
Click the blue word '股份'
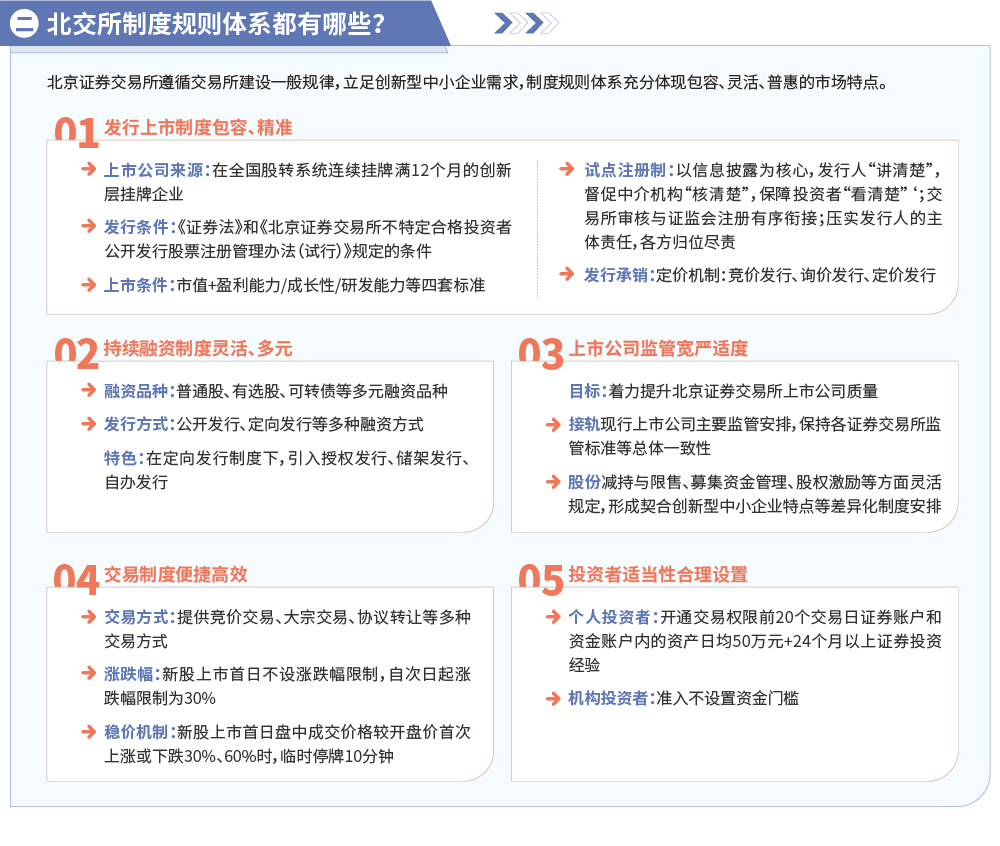point(584,483)
